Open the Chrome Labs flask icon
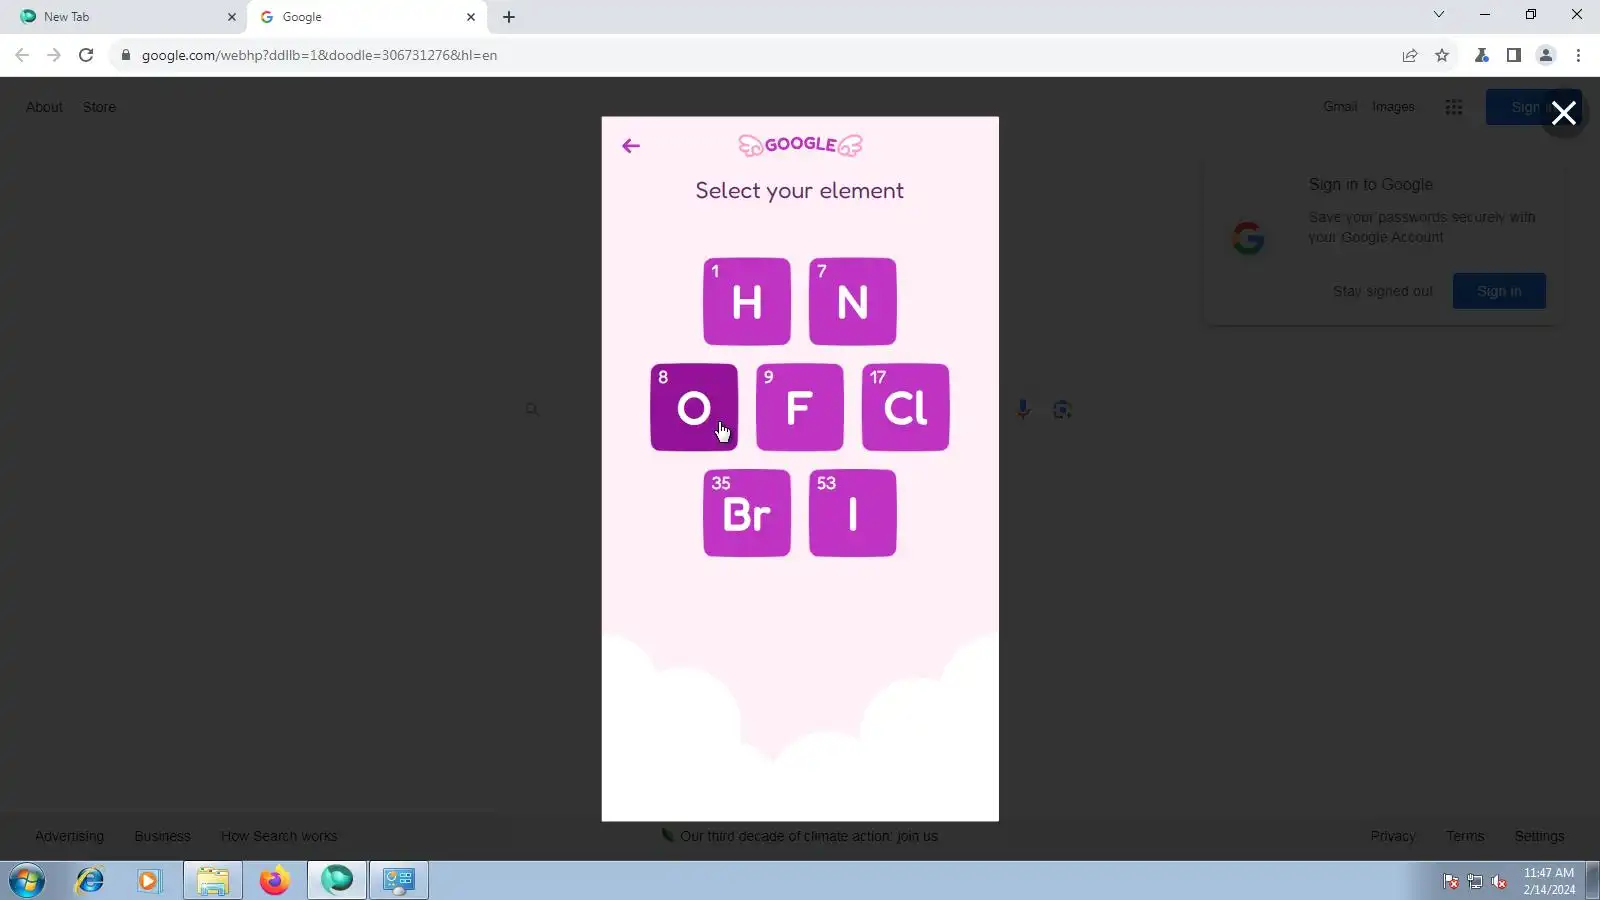The height and width of the screenshot is (900, 1600). pos(1482,55)
